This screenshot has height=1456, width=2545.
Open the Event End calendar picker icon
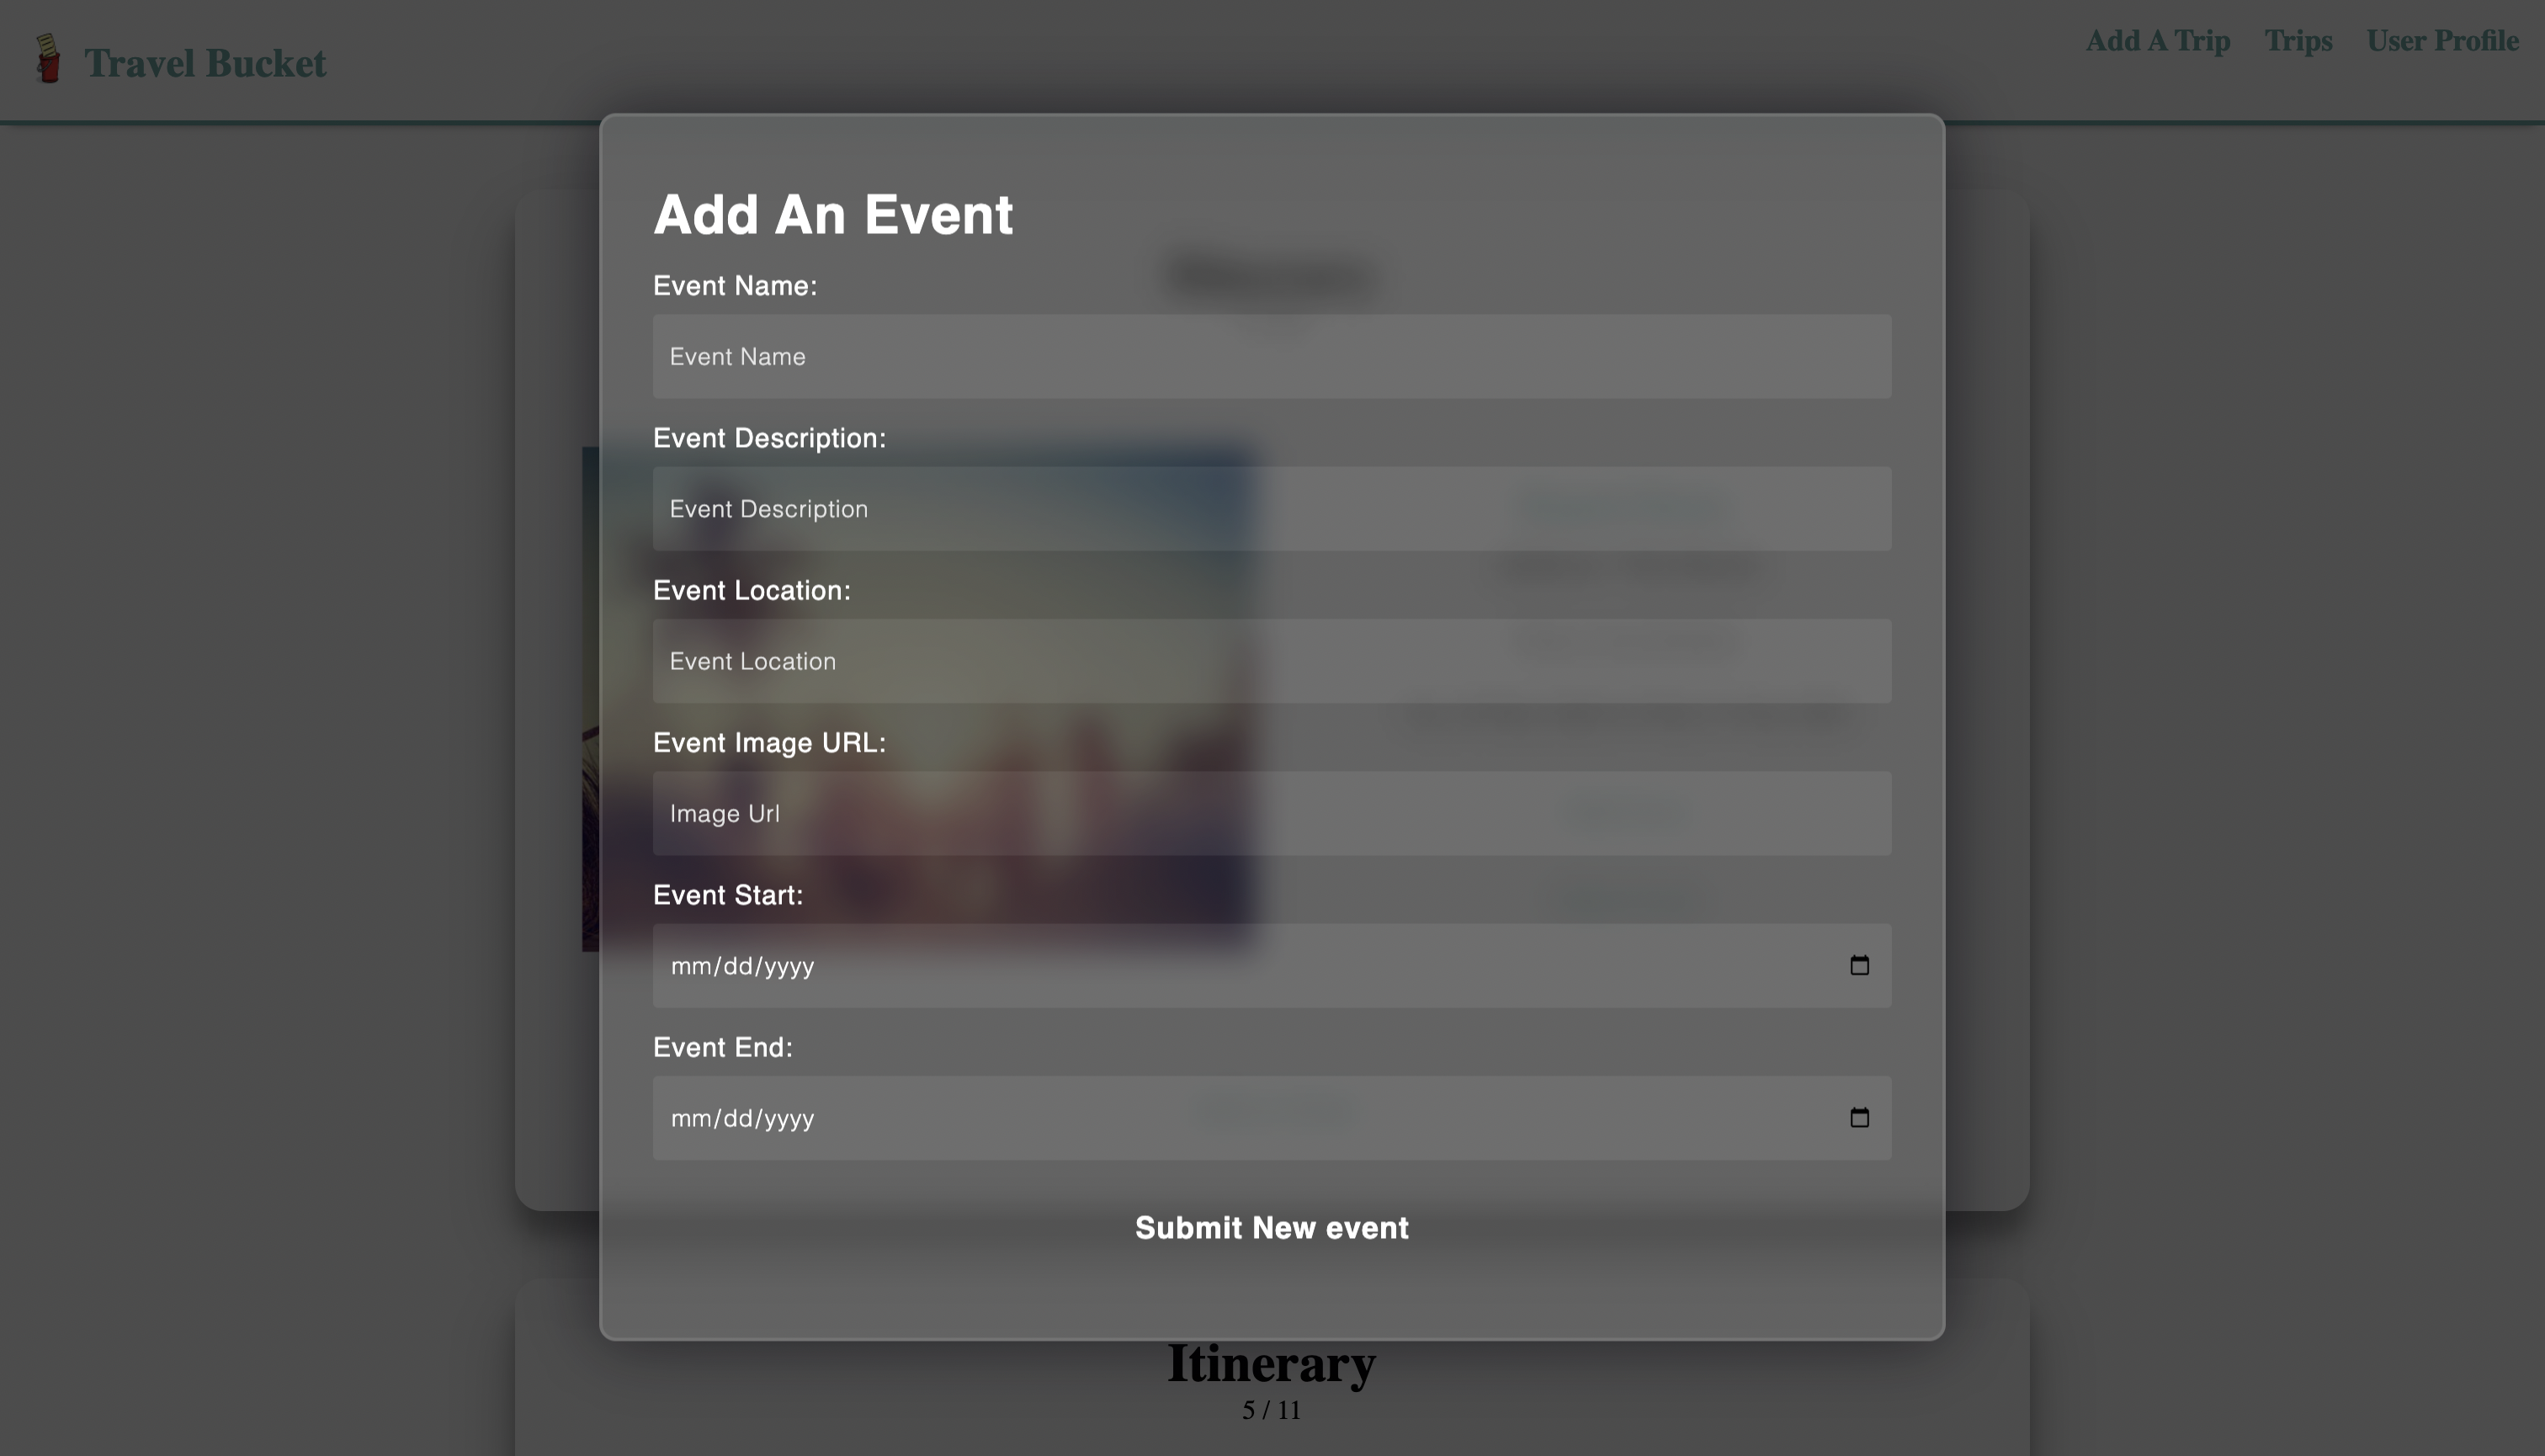[1859, 1117]
